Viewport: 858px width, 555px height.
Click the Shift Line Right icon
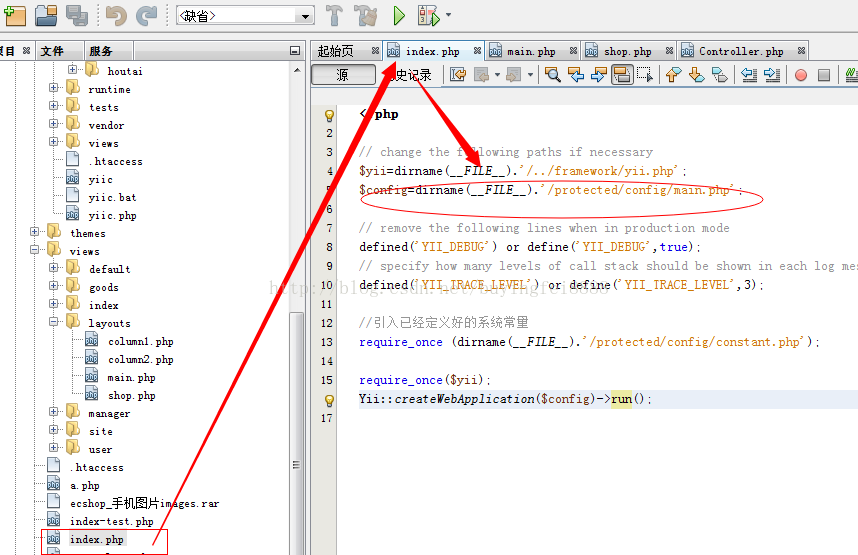pyautogui.click(x=772, y=75)
